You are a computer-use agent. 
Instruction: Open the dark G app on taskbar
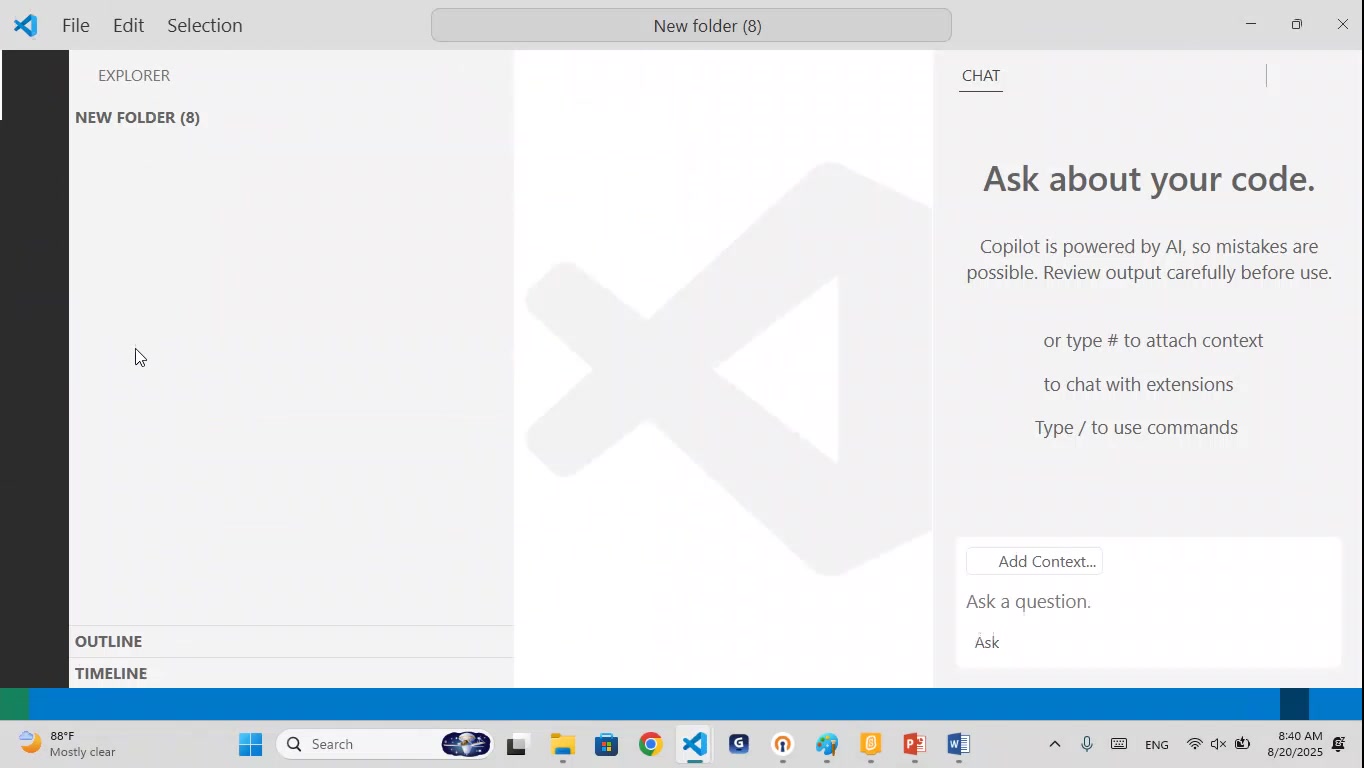coord(739,744)
